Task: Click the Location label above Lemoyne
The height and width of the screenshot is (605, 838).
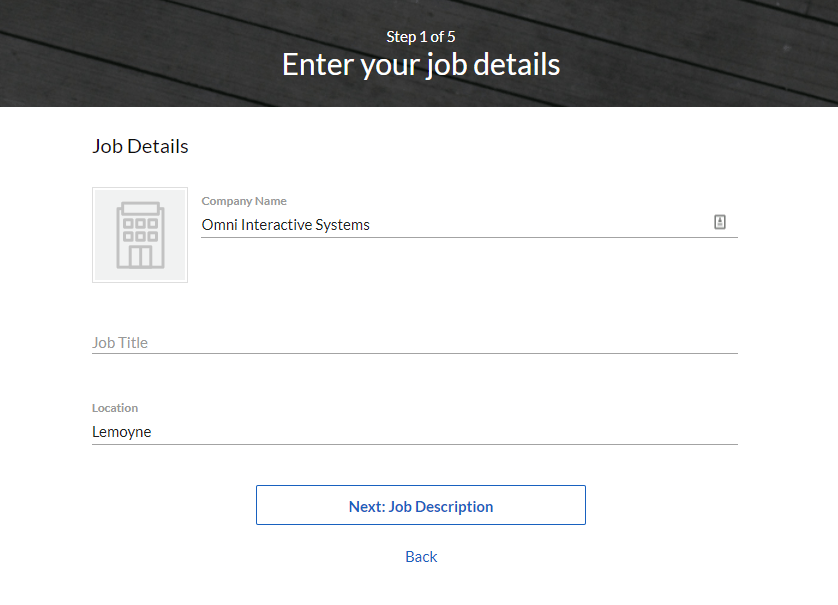Action: pyautogui.click(x=115, y=408)
